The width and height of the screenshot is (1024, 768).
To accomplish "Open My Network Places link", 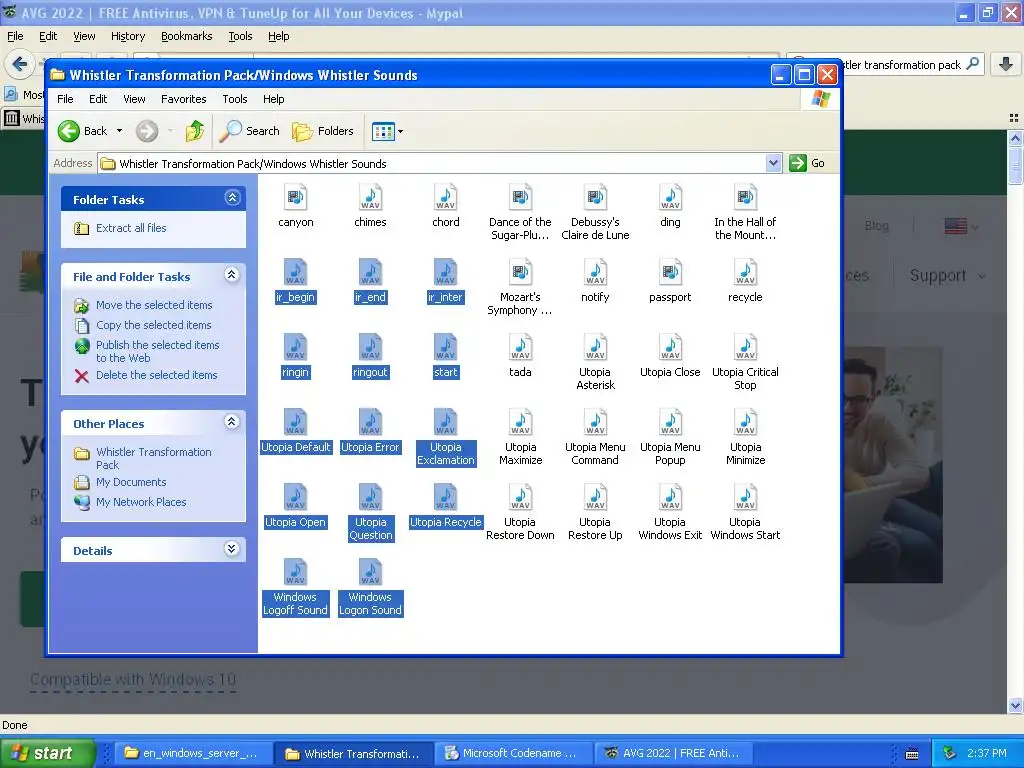I will [x=141, y=502].
